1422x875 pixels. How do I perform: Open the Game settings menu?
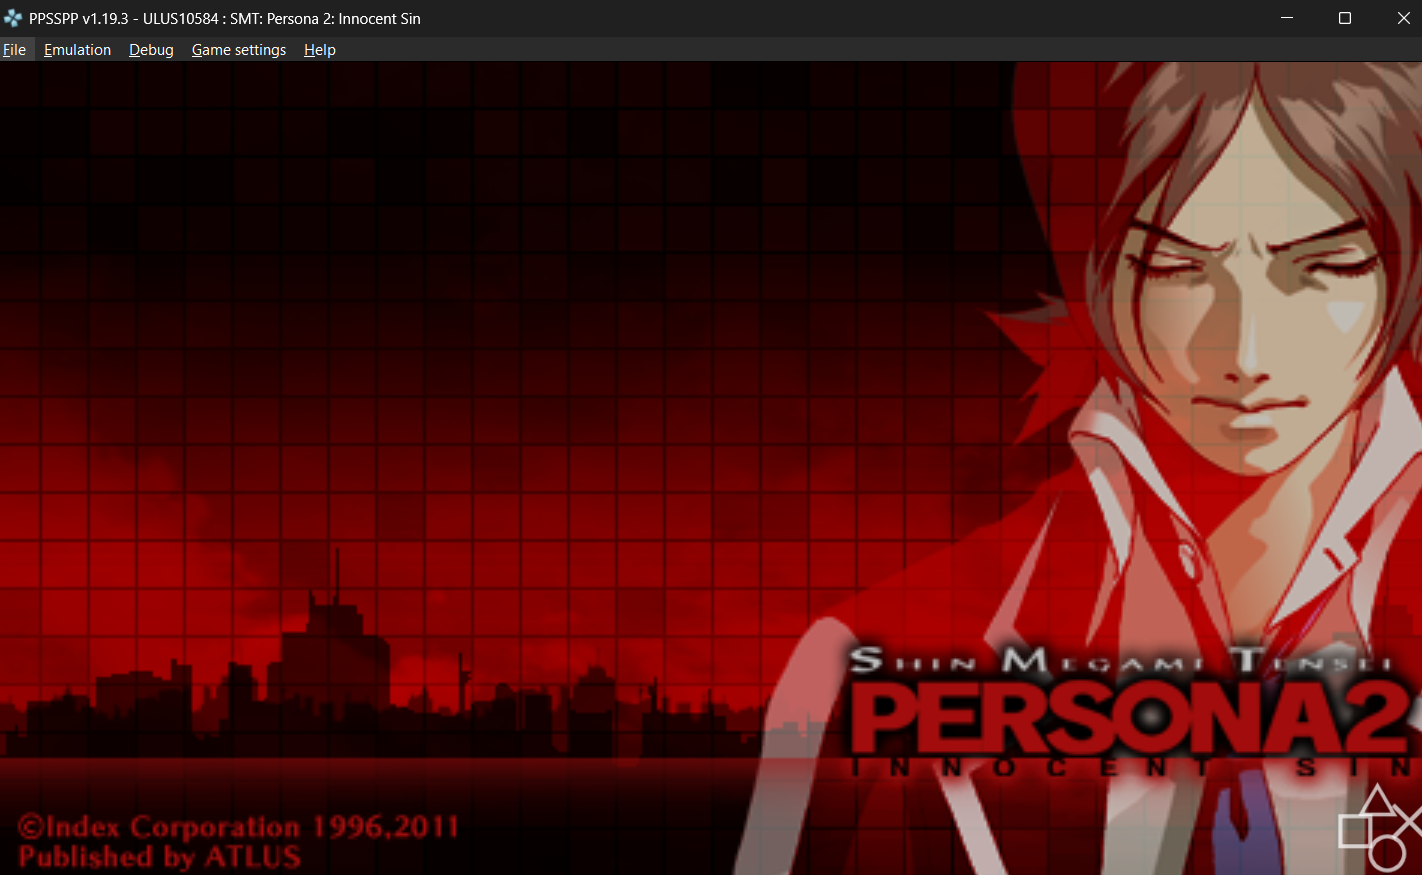coord(239,50)
